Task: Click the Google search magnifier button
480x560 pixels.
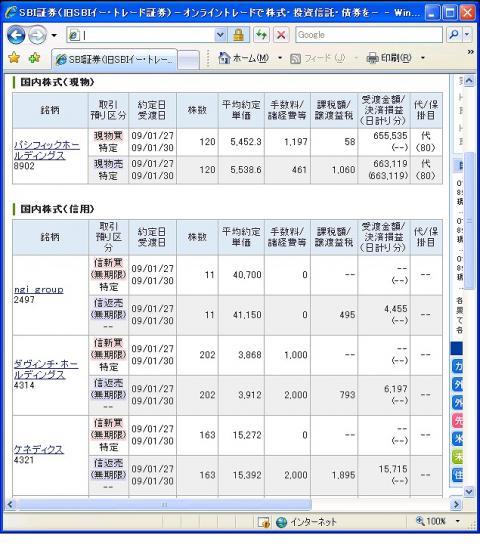Action: [x=454, y=35]
